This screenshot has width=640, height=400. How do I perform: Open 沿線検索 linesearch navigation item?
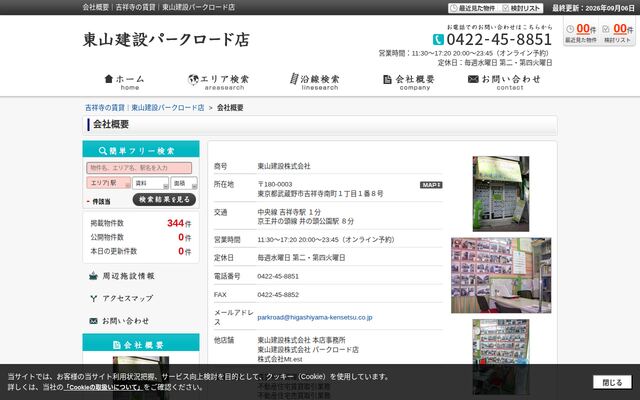pyautogui.click(x=315, y=82)
